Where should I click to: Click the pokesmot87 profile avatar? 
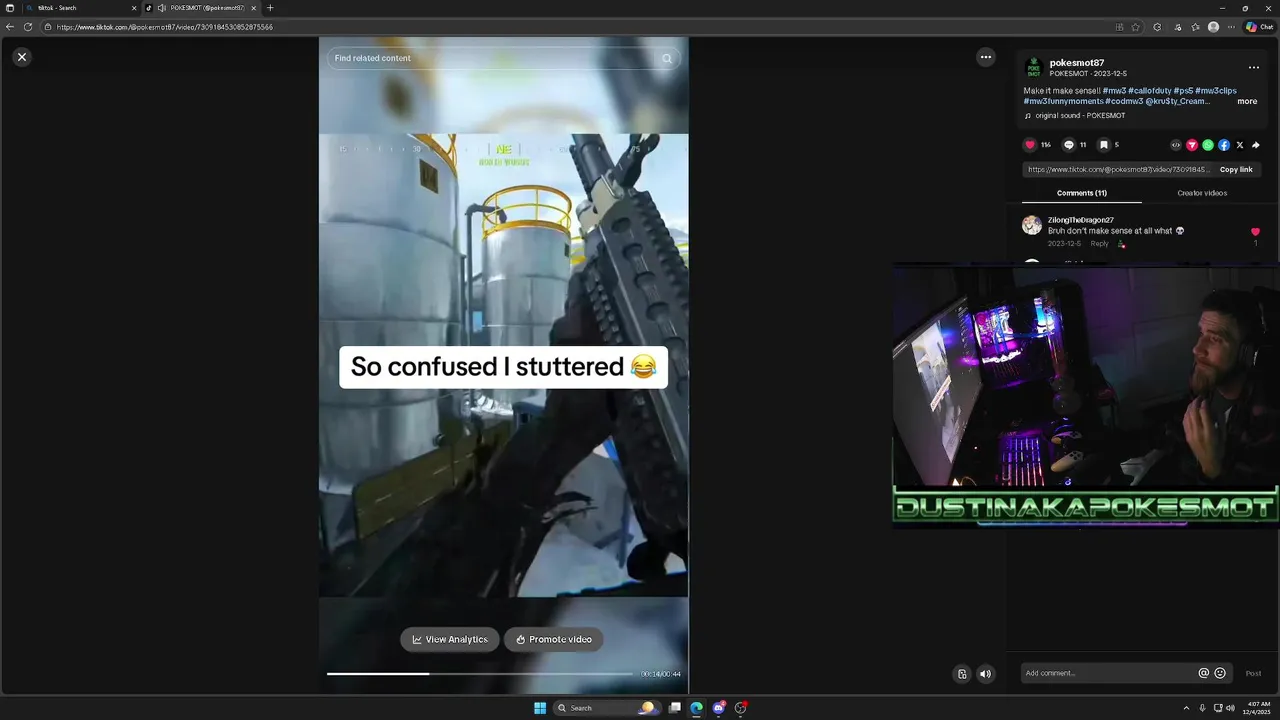coord(1034,68)
